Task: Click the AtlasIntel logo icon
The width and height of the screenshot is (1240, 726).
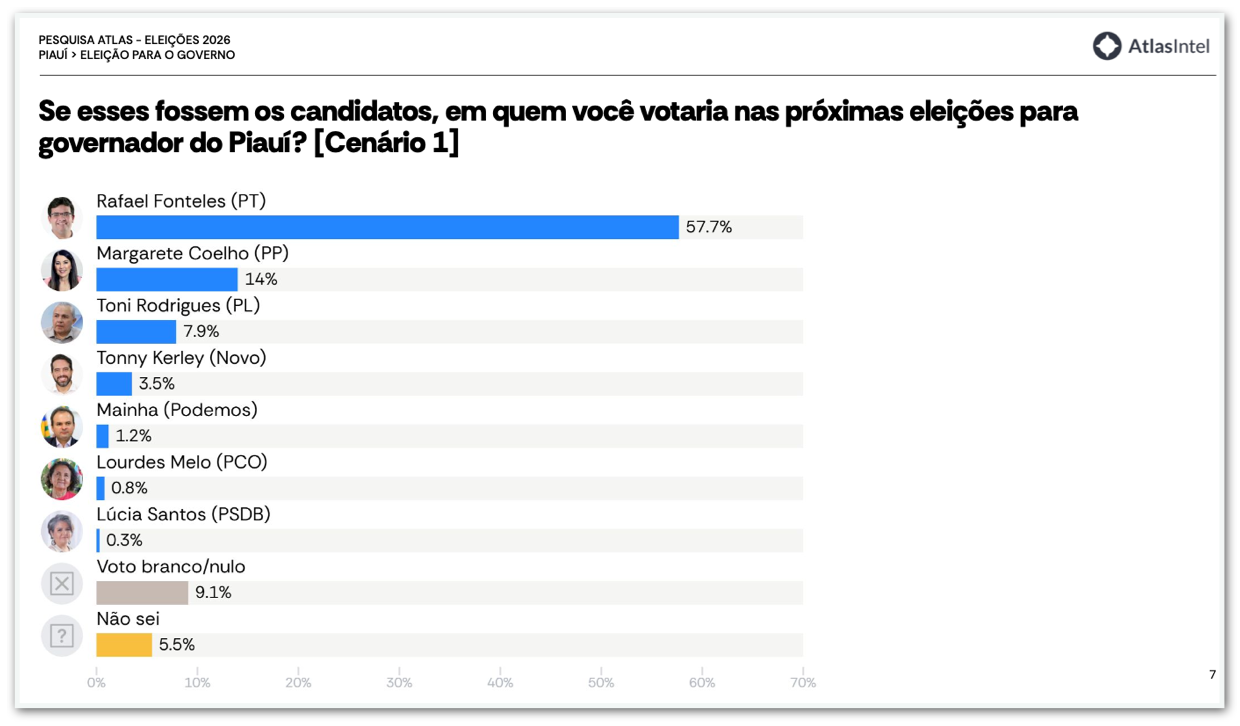Action: 1106,46
